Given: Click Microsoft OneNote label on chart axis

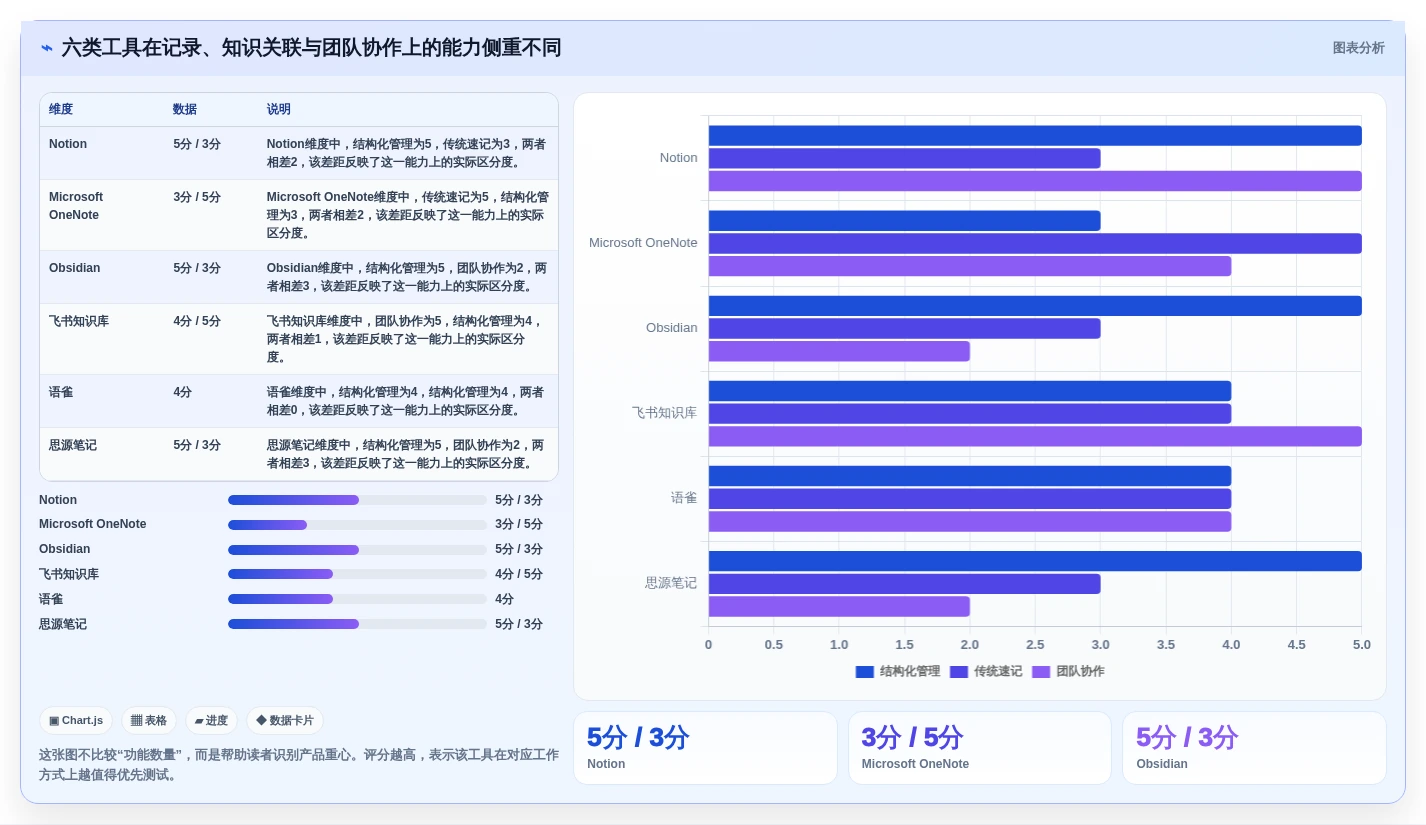Looking at the screenshot, I should point(643,243).
